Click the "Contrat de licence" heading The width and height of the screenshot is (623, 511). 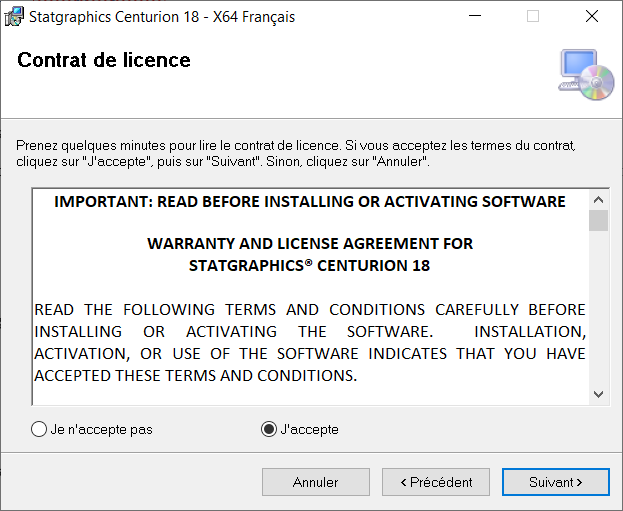coord(104,60)
